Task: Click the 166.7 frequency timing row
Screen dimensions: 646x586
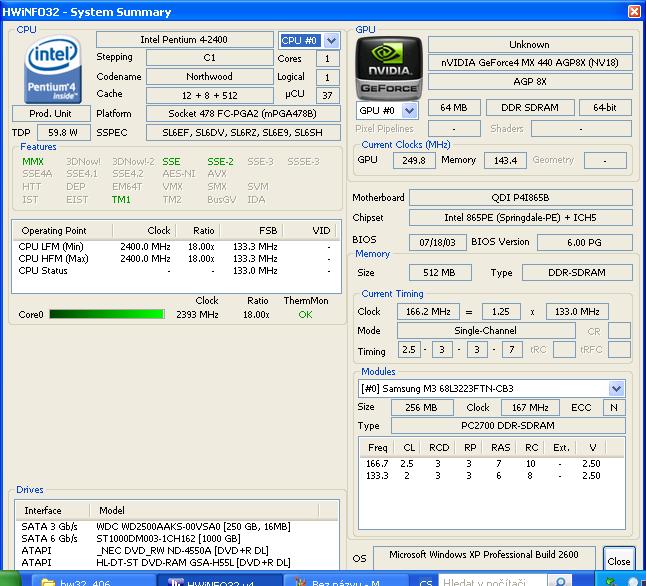Action: [x=492, y=464]
